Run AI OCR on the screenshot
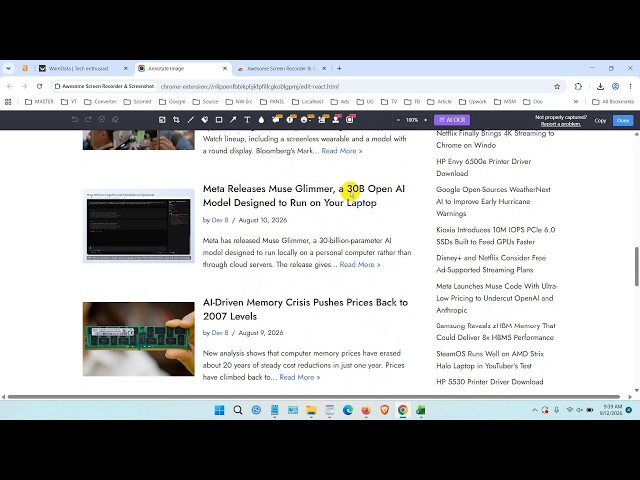Image resolution: width=640 pixels, height=480 pixels. (452, 120)
